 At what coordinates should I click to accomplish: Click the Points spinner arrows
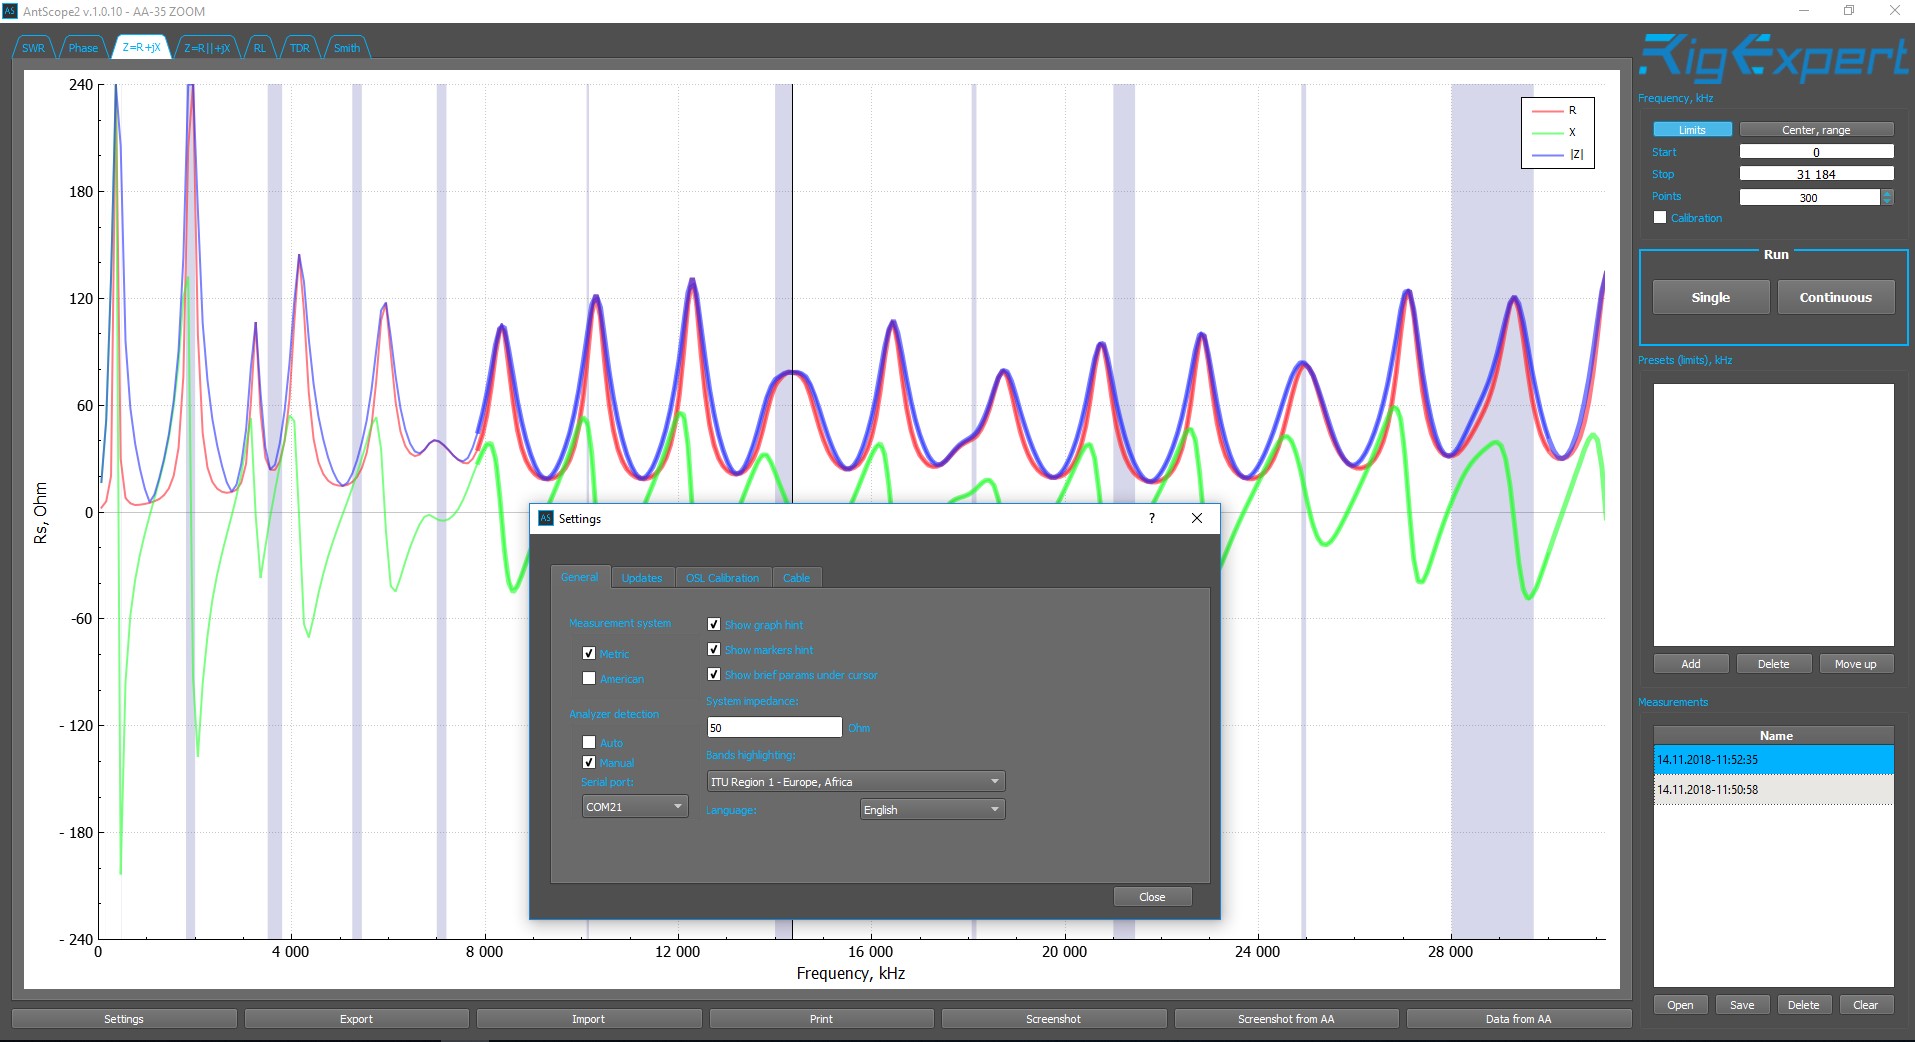pyautogui.click(x=1887, y=197)
